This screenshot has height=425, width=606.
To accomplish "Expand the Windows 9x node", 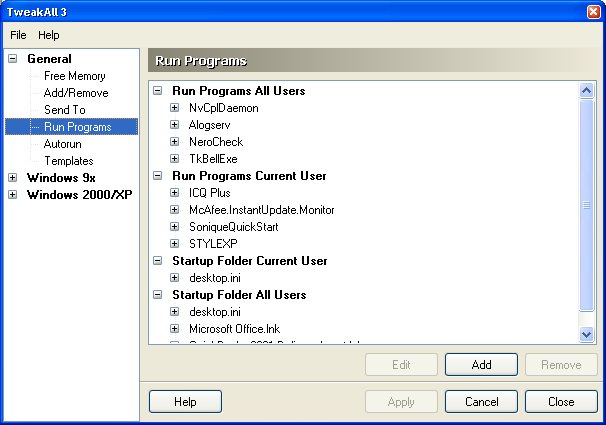I will coord(13,178).
